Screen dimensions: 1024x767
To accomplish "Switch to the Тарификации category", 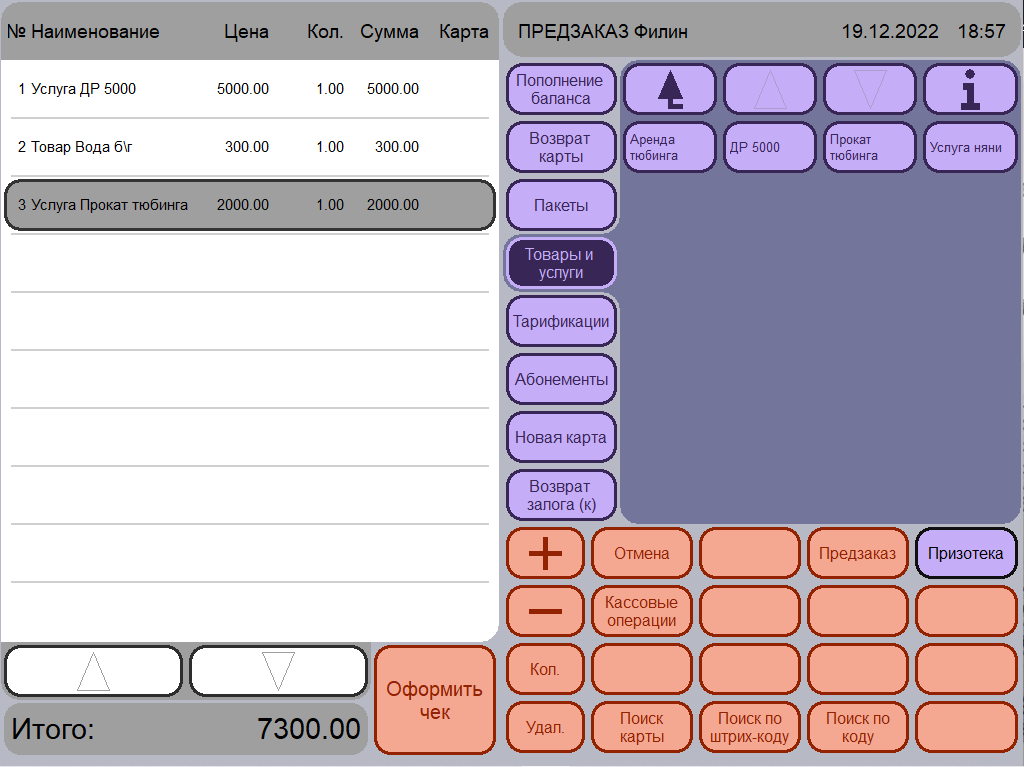I will pos(561,321).
